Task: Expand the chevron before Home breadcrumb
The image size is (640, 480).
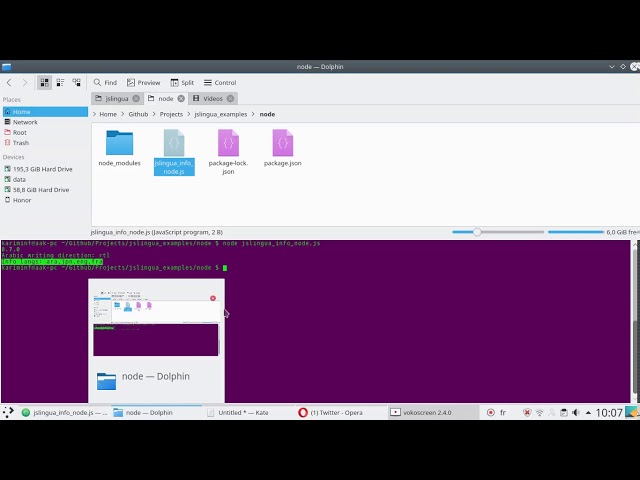Action: pyautogui.click(x=95, y=114)
